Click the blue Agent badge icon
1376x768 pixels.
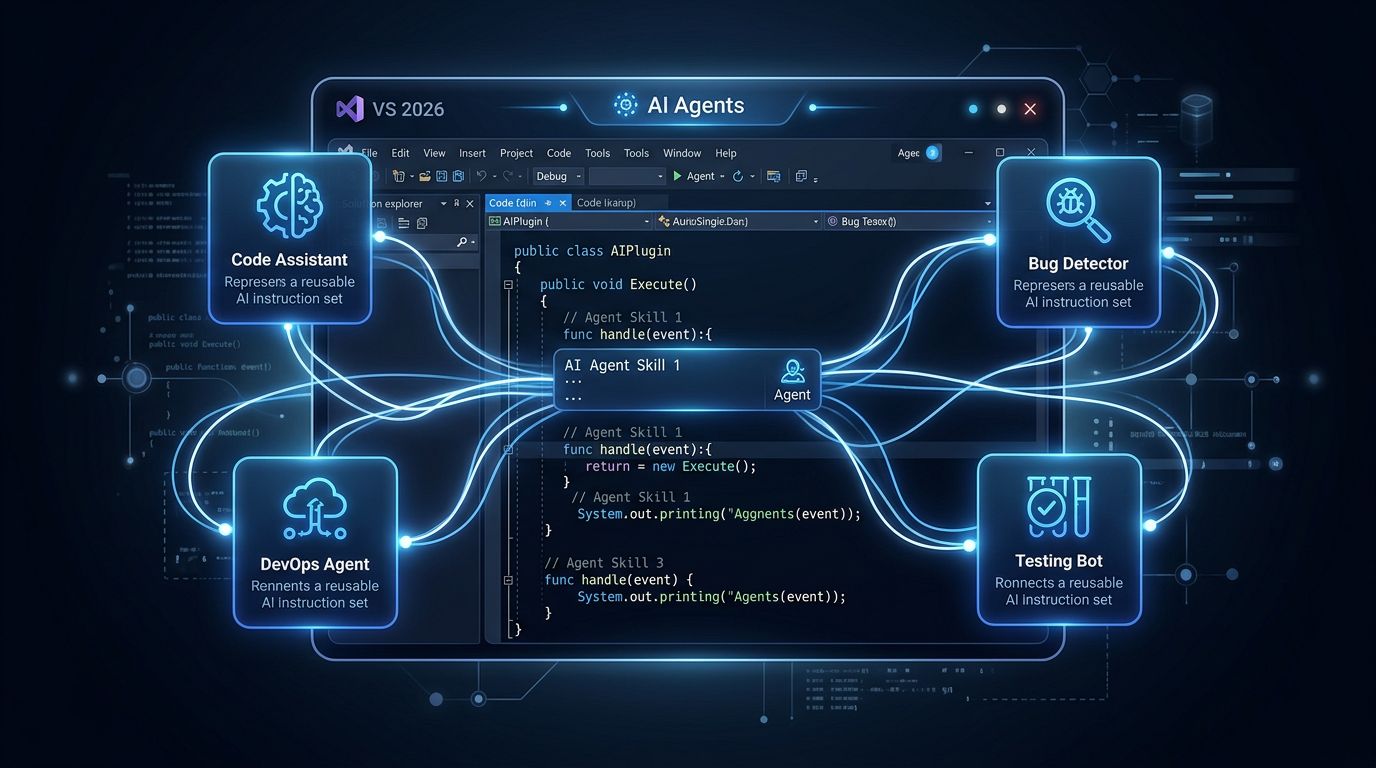tap(933, 153)
